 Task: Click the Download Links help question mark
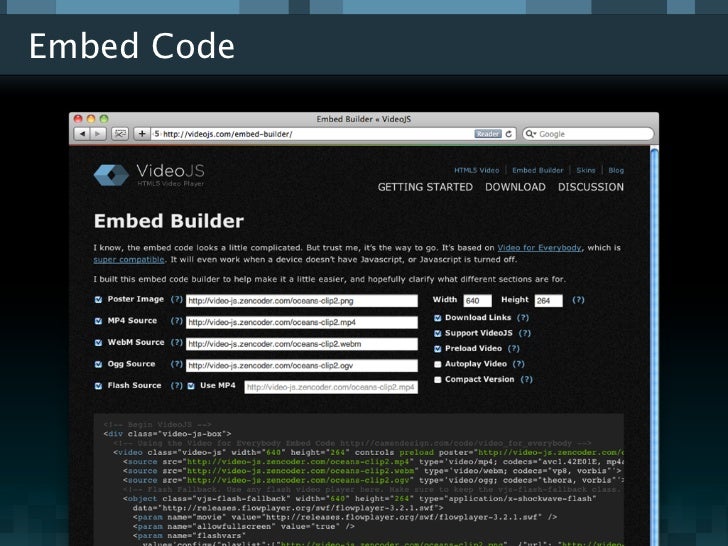523,318
